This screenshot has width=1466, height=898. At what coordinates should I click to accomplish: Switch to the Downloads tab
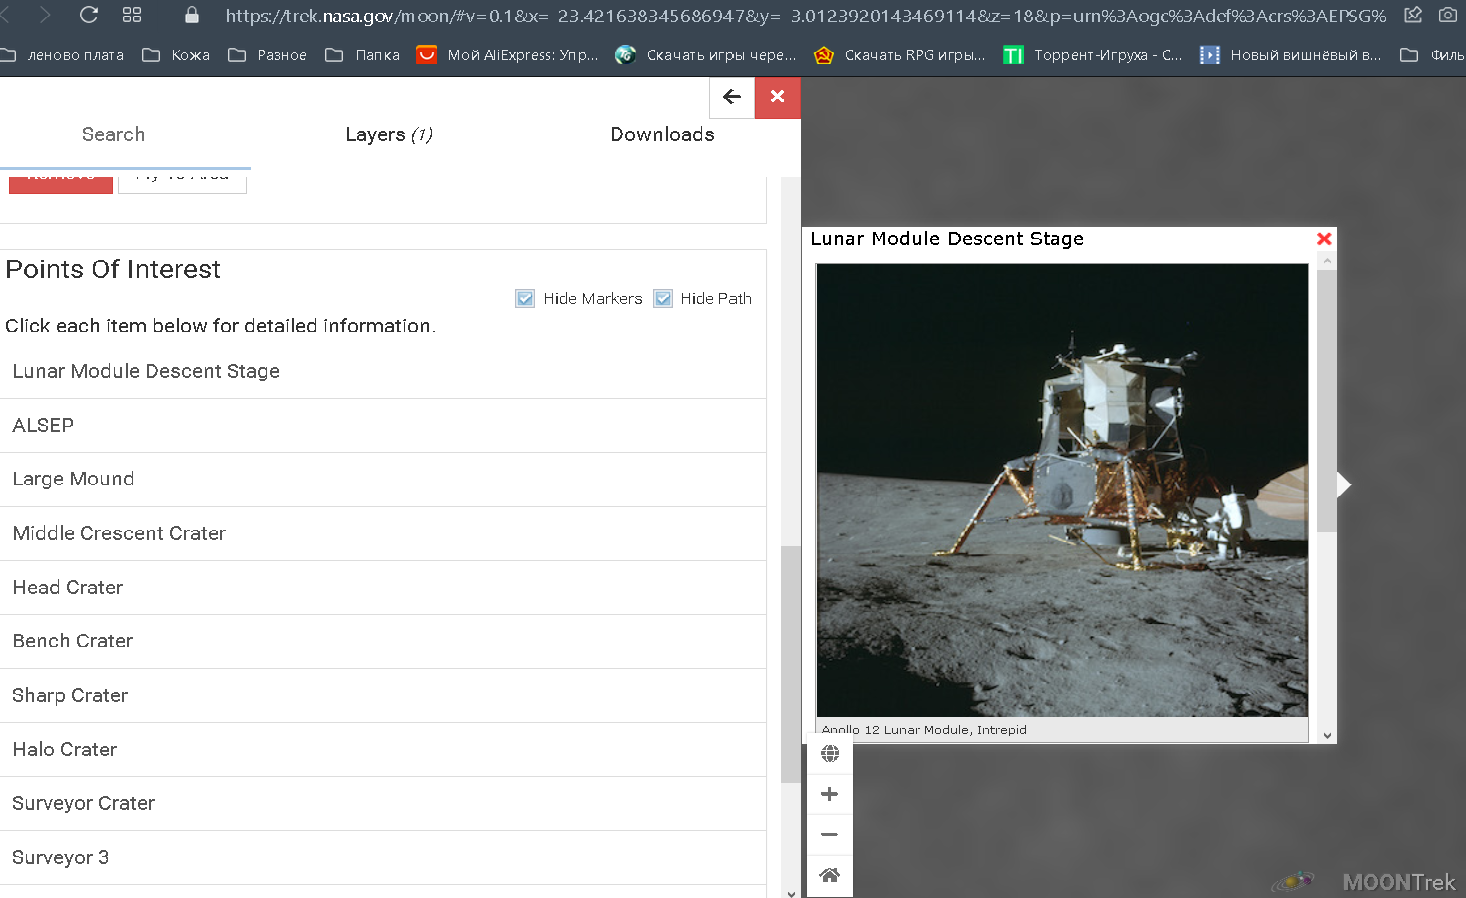663,135
